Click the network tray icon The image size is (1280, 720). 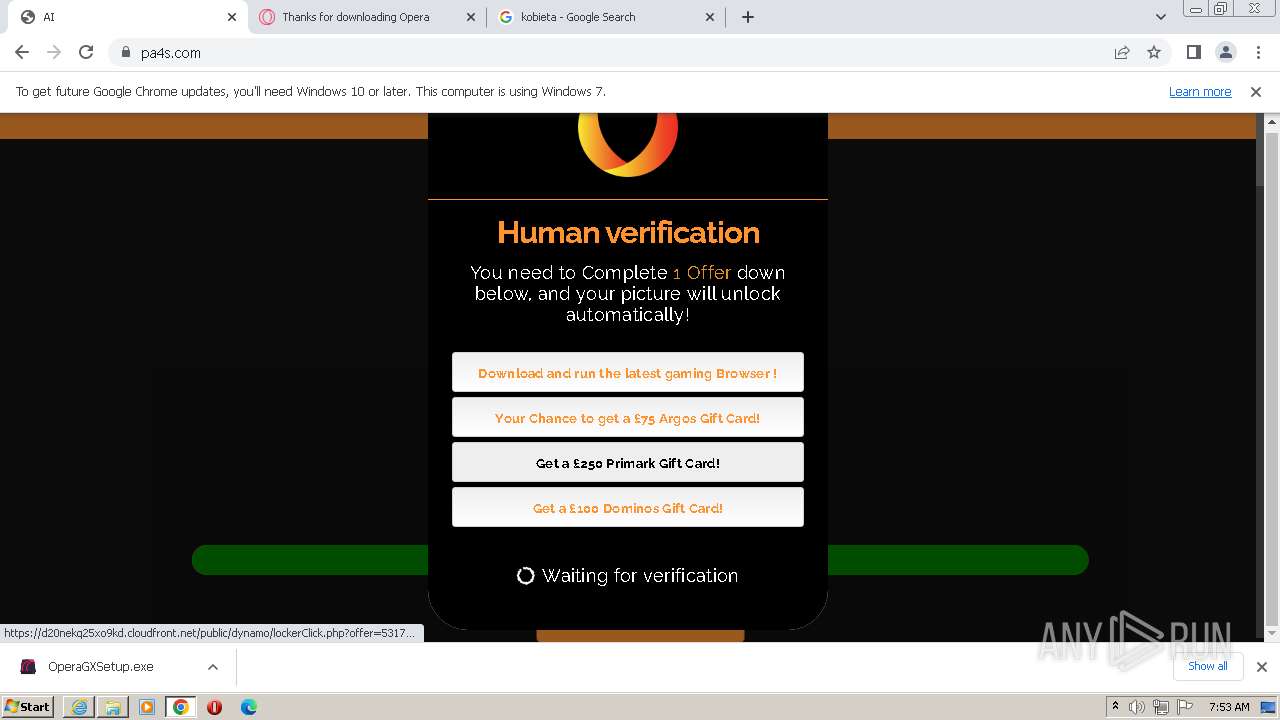coord(1160,706)
